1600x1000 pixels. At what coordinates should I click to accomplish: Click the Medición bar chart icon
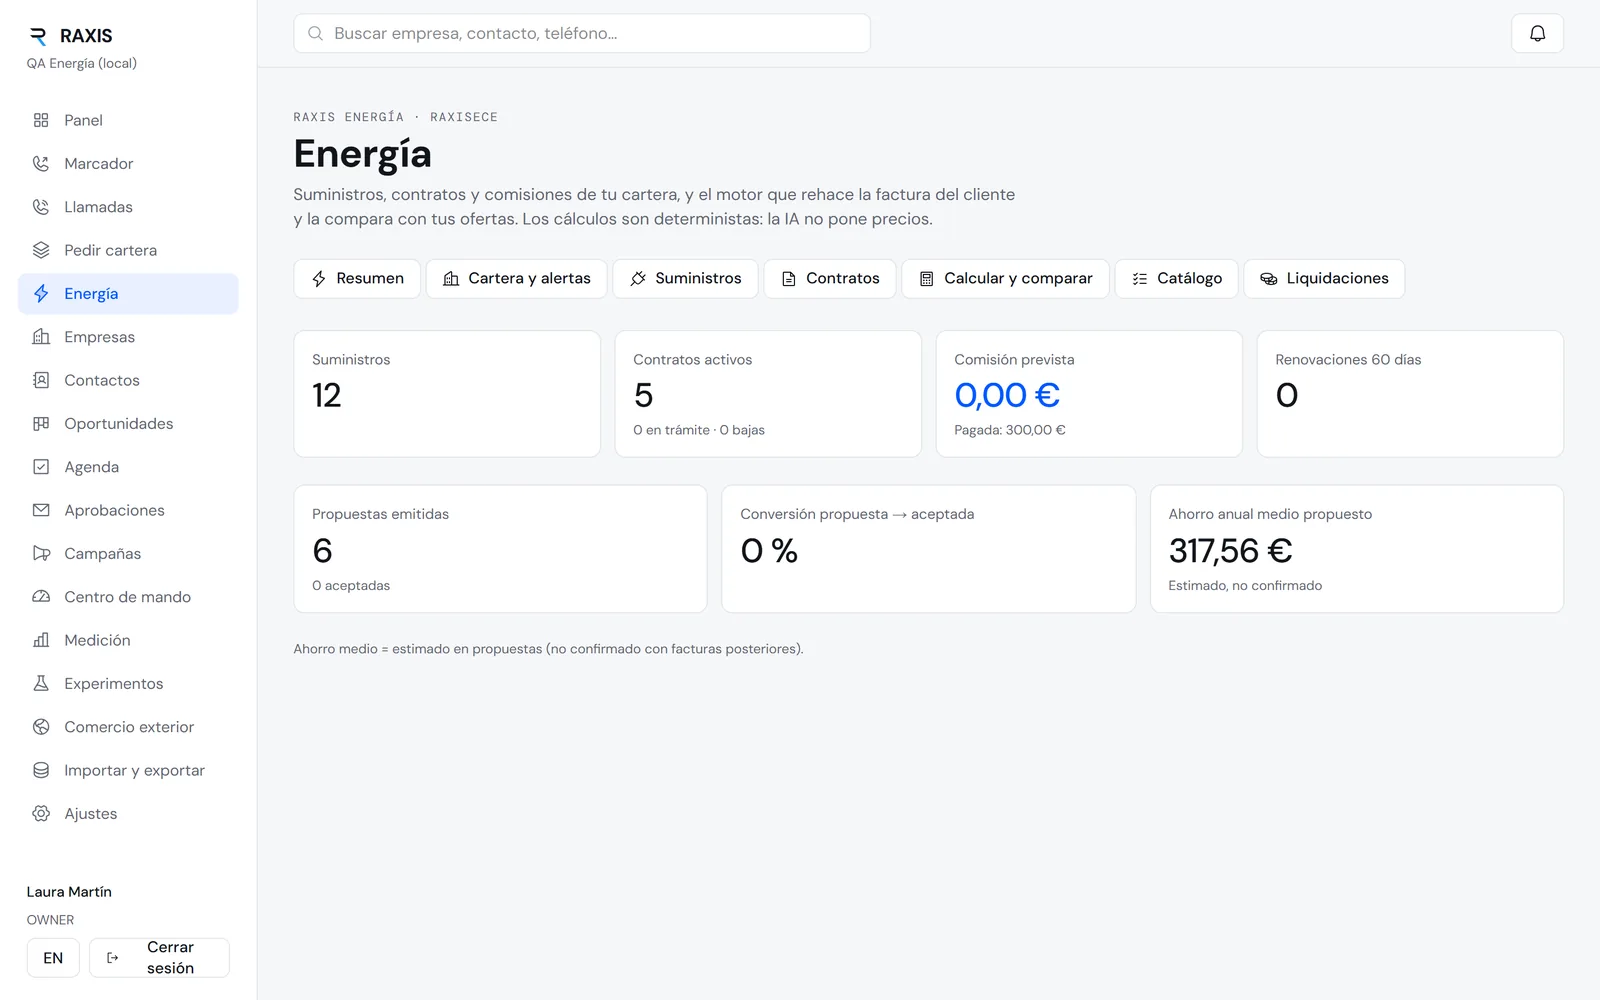[x=41, y=640]
